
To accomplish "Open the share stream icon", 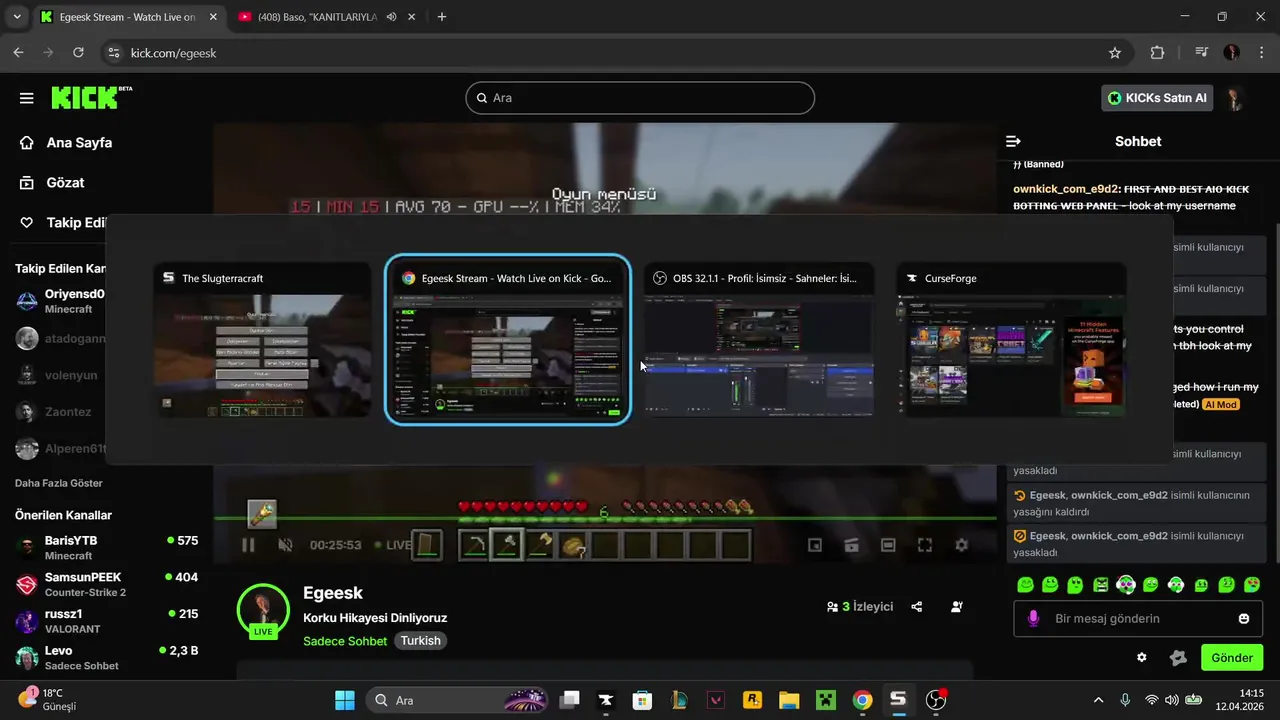I will 917,606.
